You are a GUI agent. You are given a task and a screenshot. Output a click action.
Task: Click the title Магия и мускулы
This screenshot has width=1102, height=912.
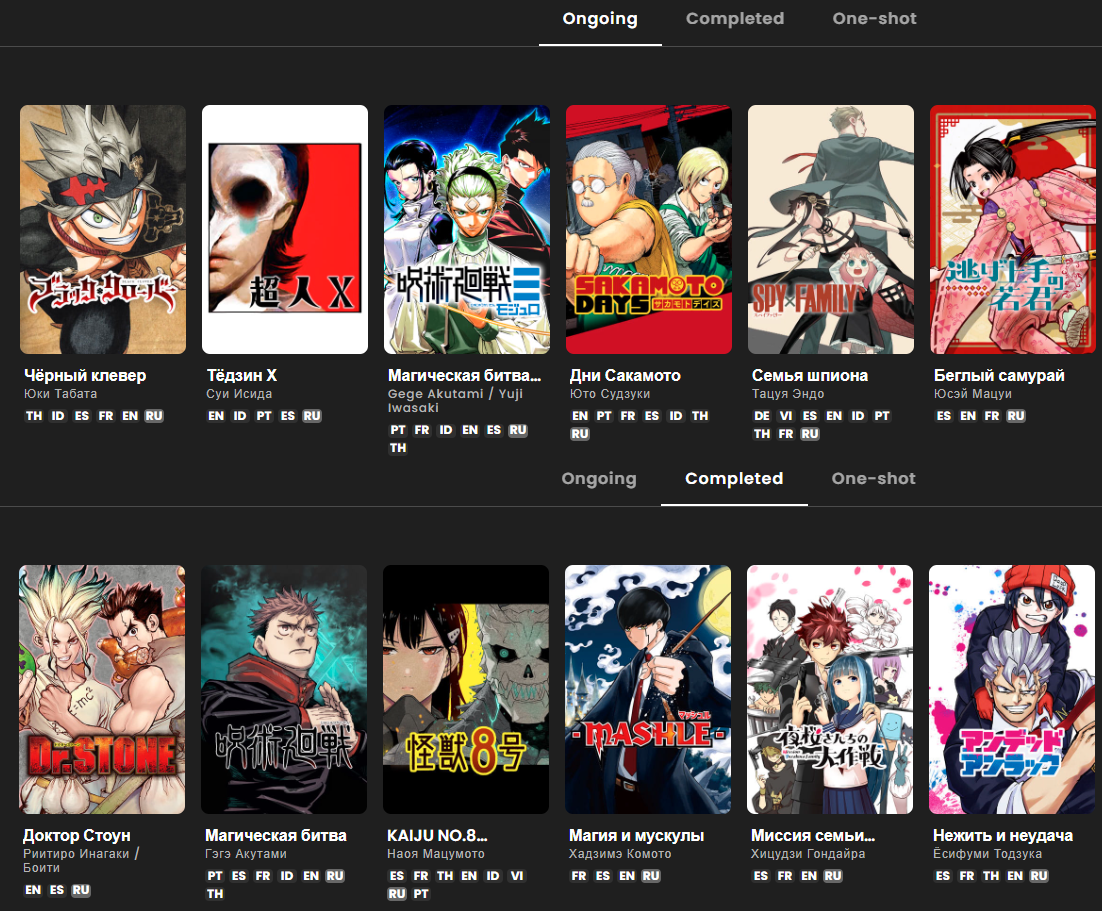click(x=636, y=835)
